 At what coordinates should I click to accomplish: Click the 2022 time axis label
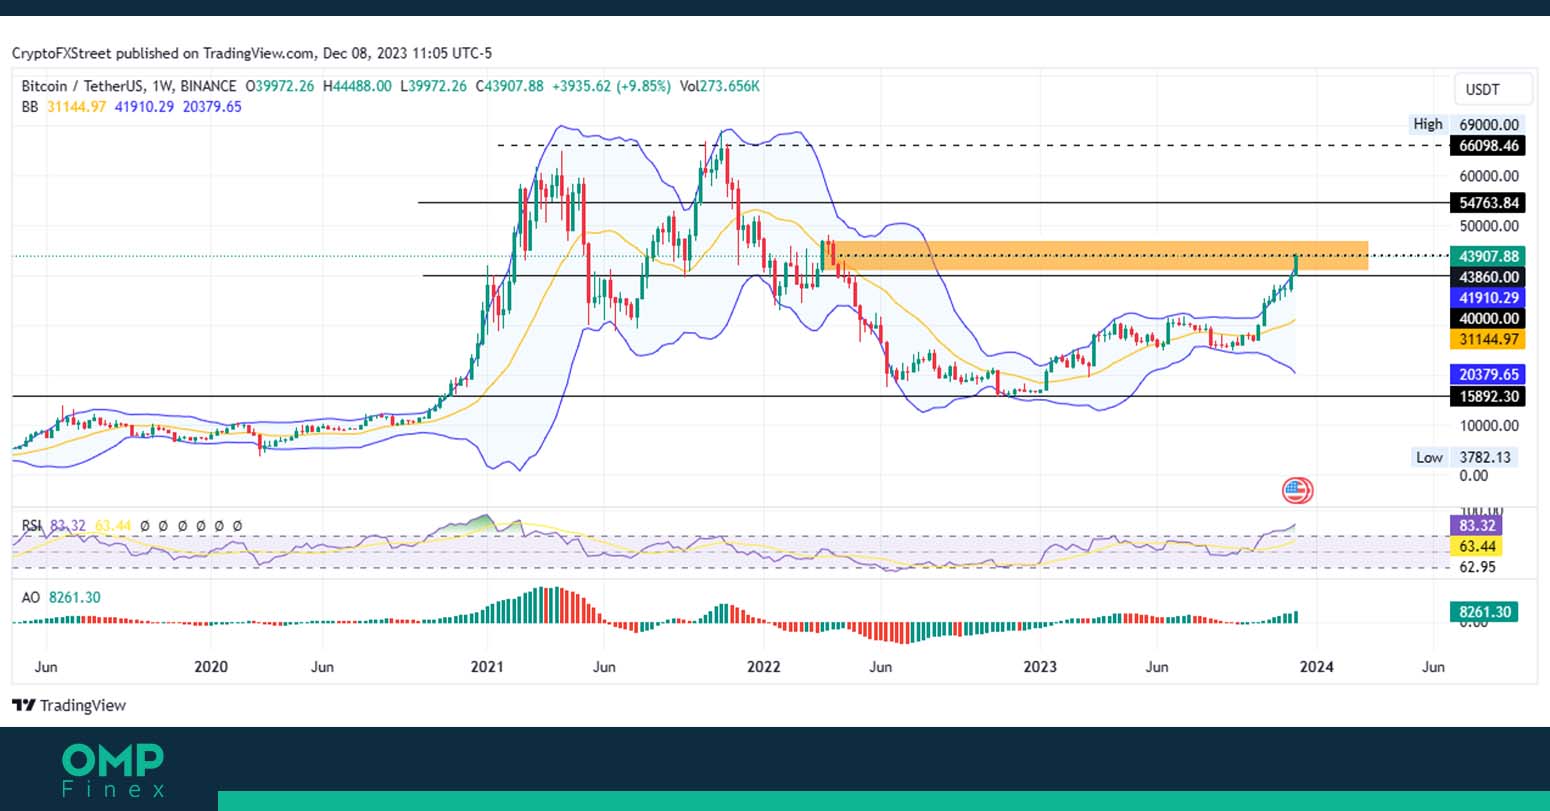764,667
